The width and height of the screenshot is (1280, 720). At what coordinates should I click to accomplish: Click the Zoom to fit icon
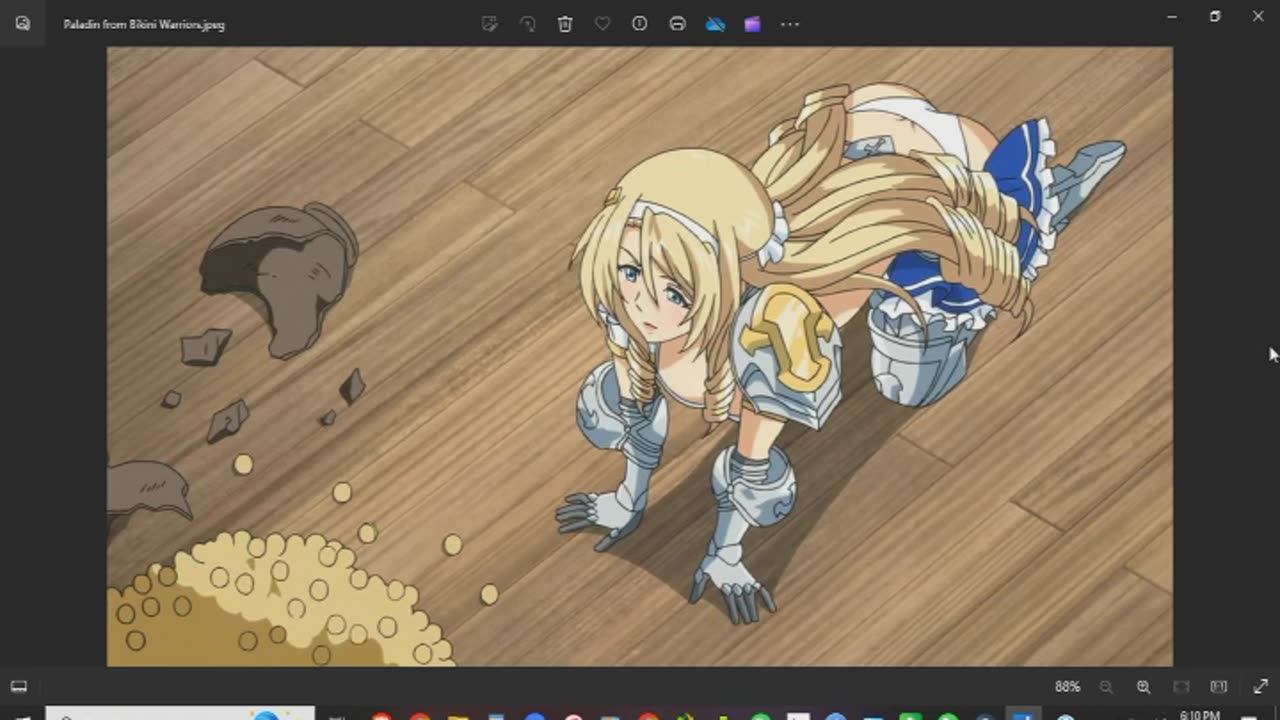pyautogui.click(x=1181, y=687)
